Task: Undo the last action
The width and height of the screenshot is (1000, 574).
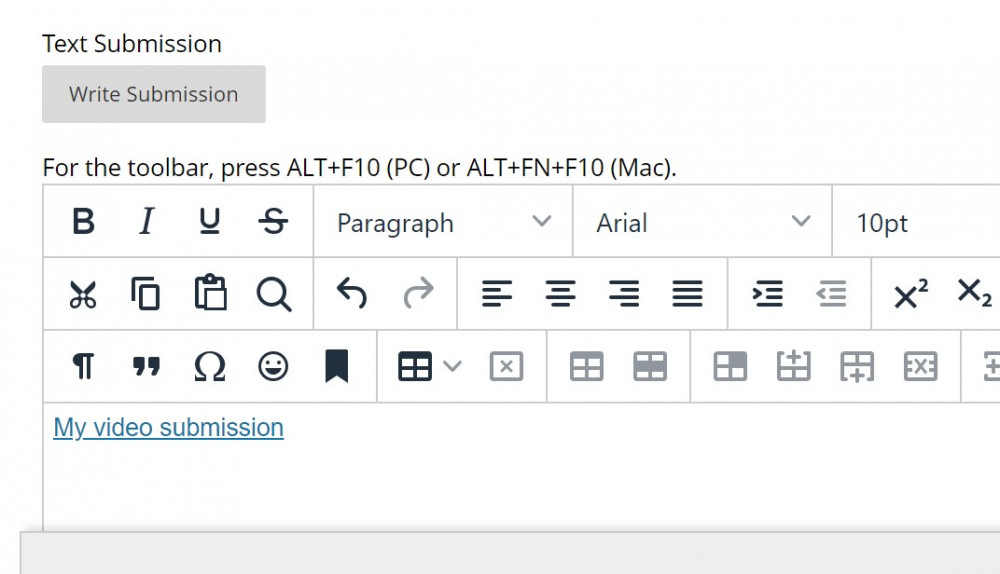Action: pos(351,293)
